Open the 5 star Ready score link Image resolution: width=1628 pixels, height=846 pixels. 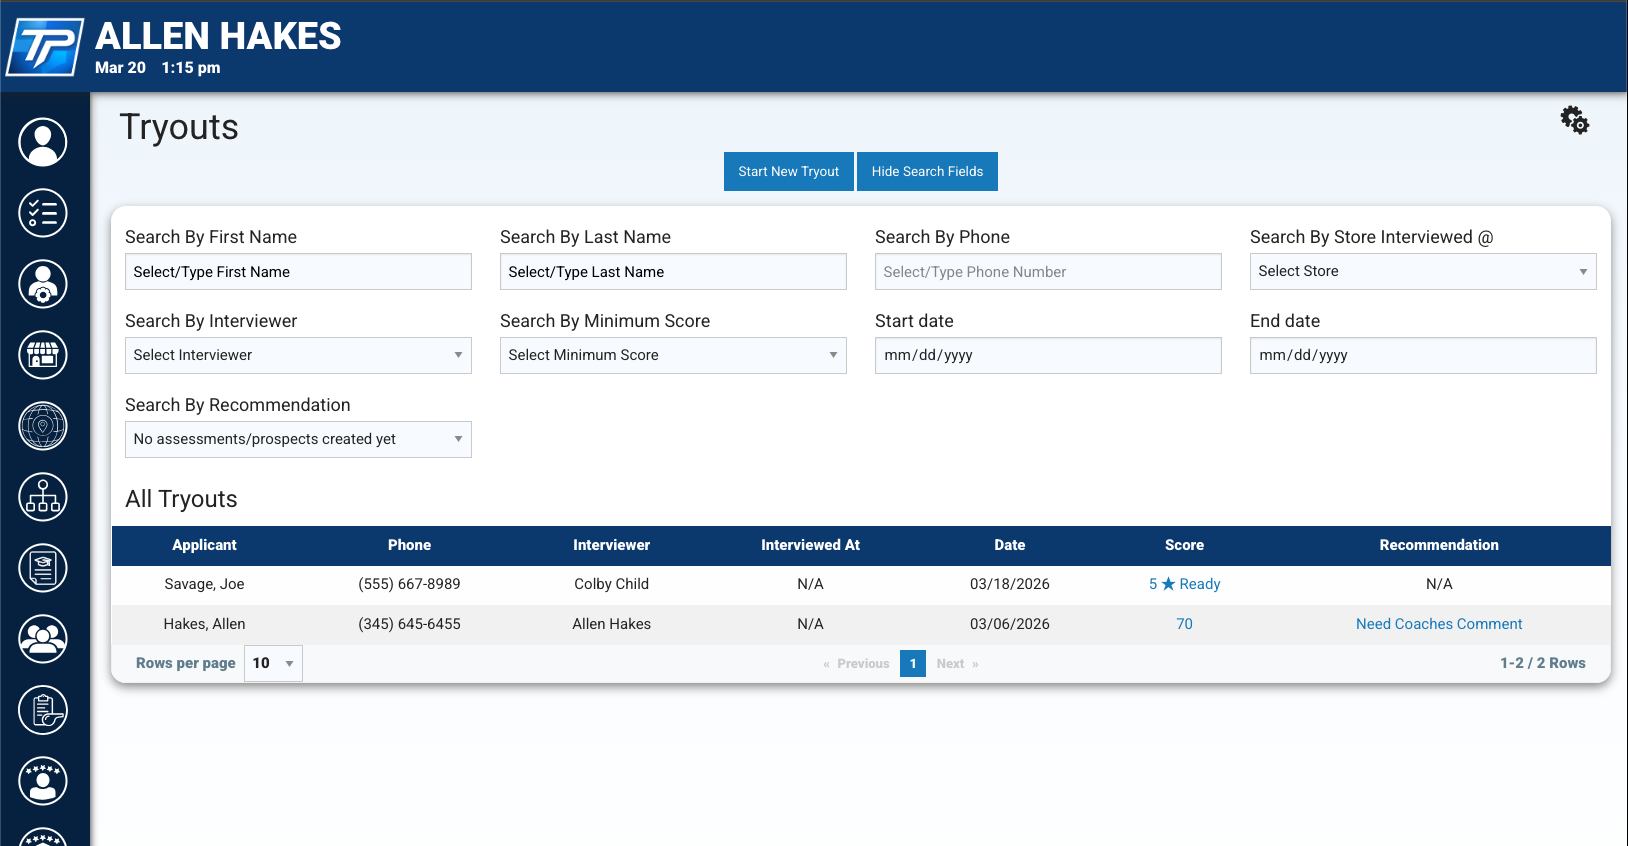pos(1184,584)
